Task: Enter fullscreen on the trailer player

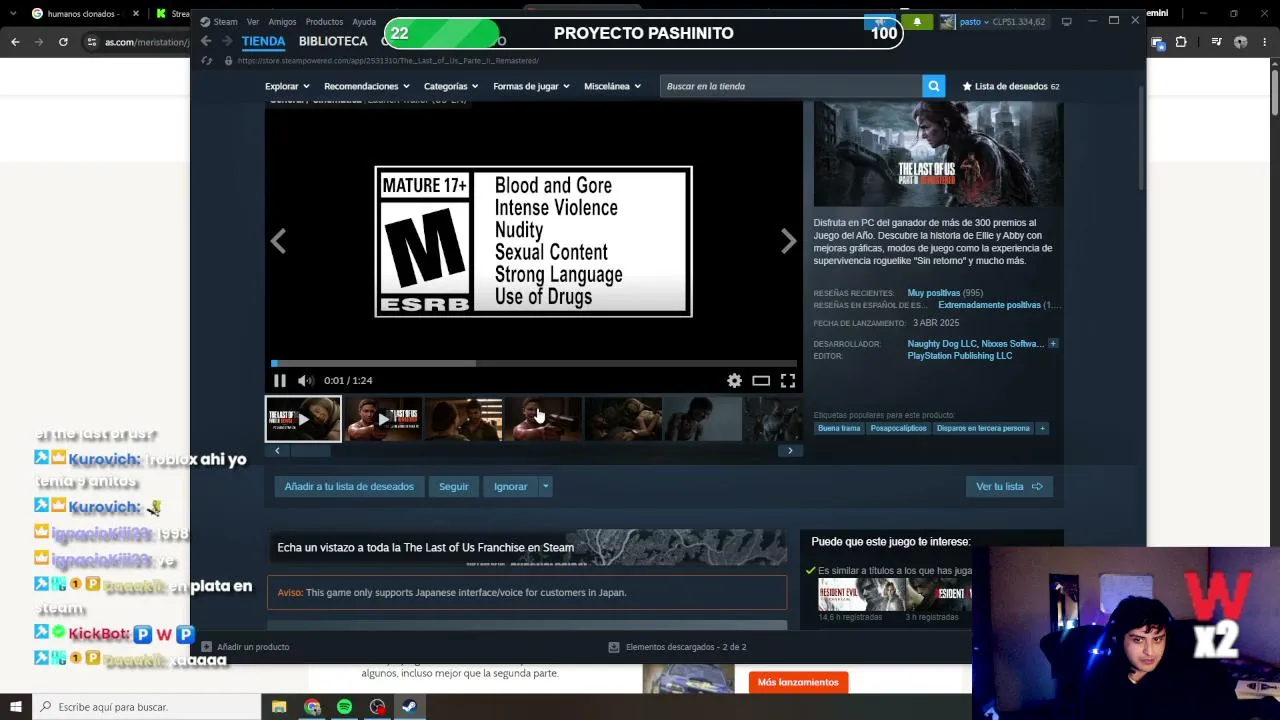Action: (x=788, y=380)
